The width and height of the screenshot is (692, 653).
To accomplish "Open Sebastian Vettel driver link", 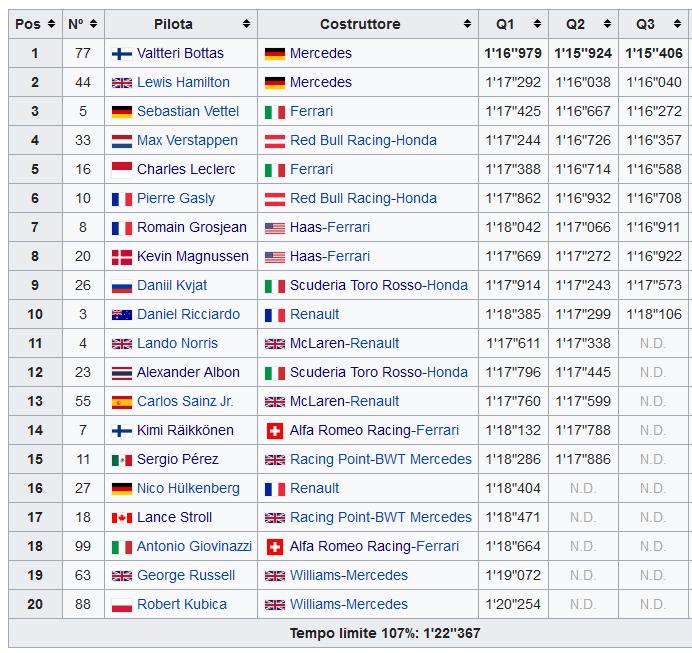I will pos(188,112).
